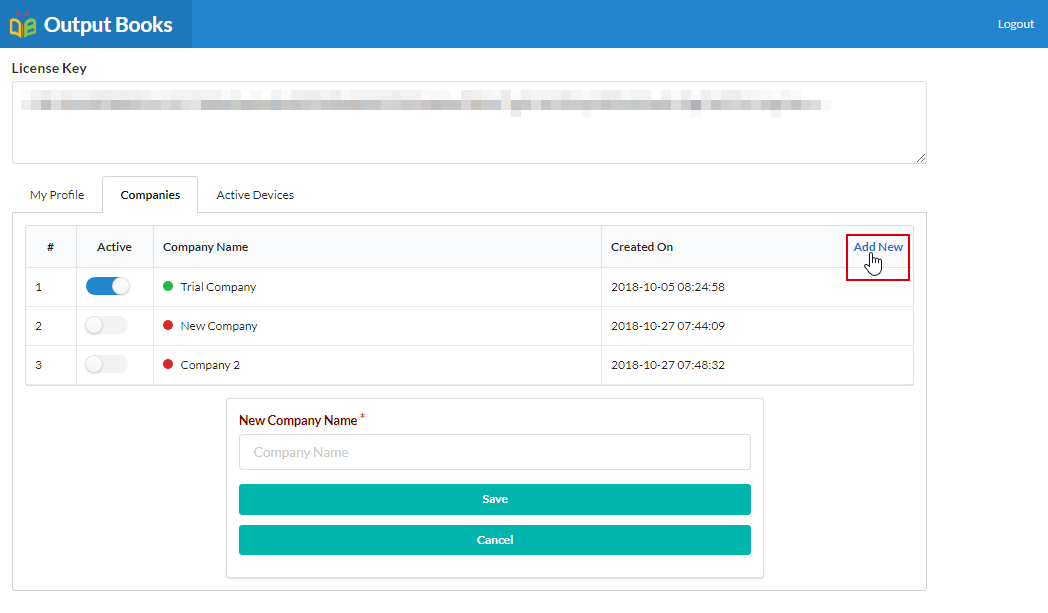Screen dimensions: 1048x613
Task: Click the date 2018-10-27 07:44:09
Action: (x=668, y=326)
